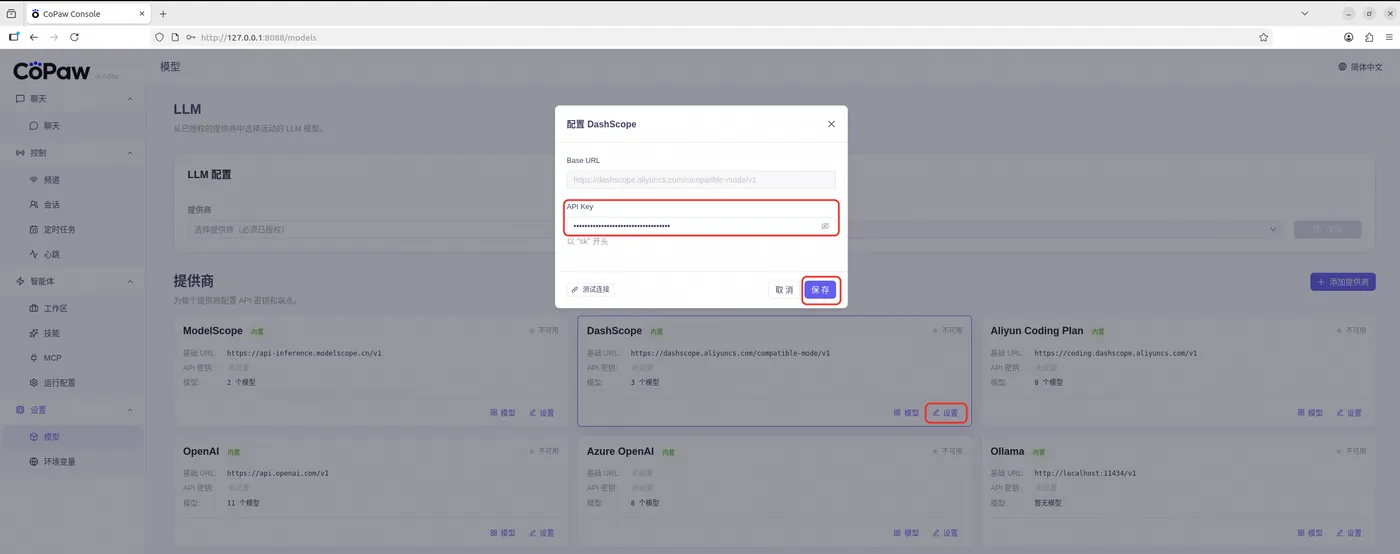1400x554 pixels.
Task: Open 设置 on the Azure OpenAI card
Action: click(x=945, y=533)
